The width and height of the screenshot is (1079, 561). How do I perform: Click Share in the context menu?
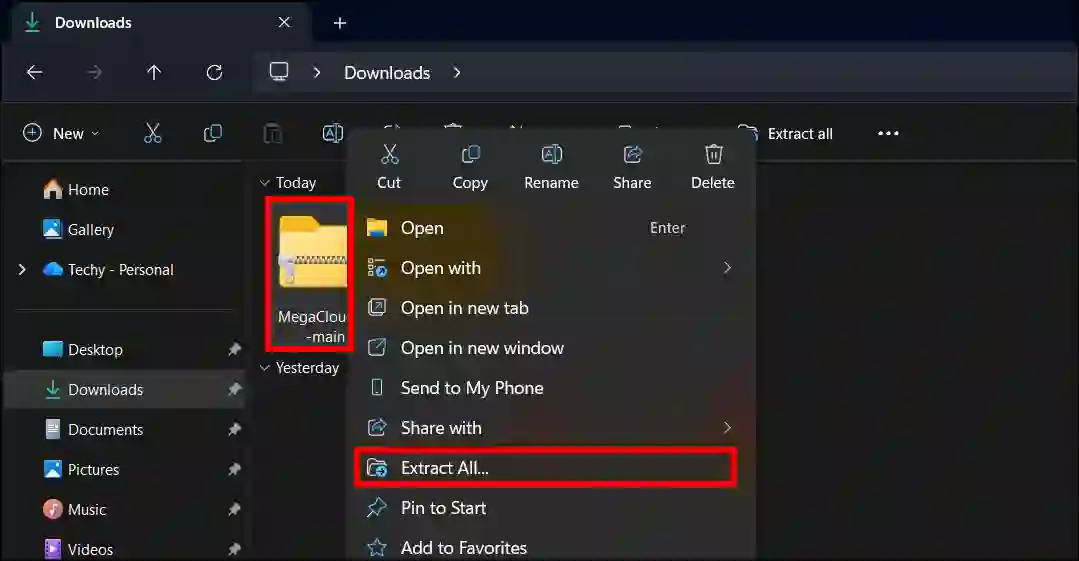[x=632, y=167]
